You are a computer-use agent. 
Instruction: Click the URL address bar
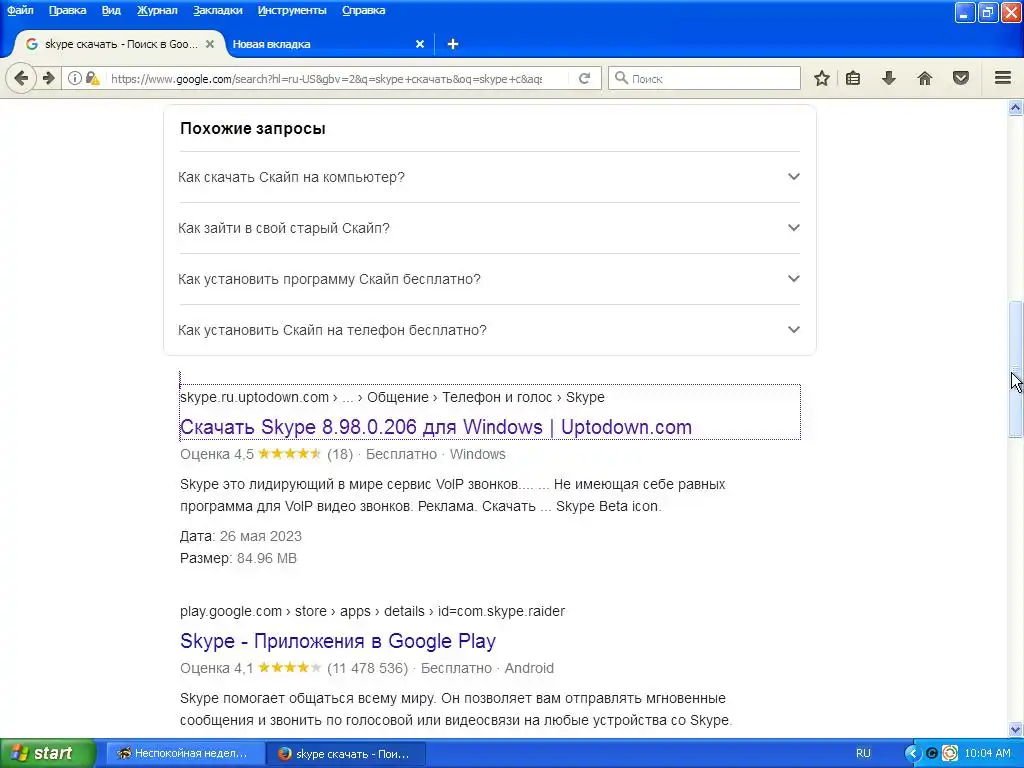click(327, 78)
